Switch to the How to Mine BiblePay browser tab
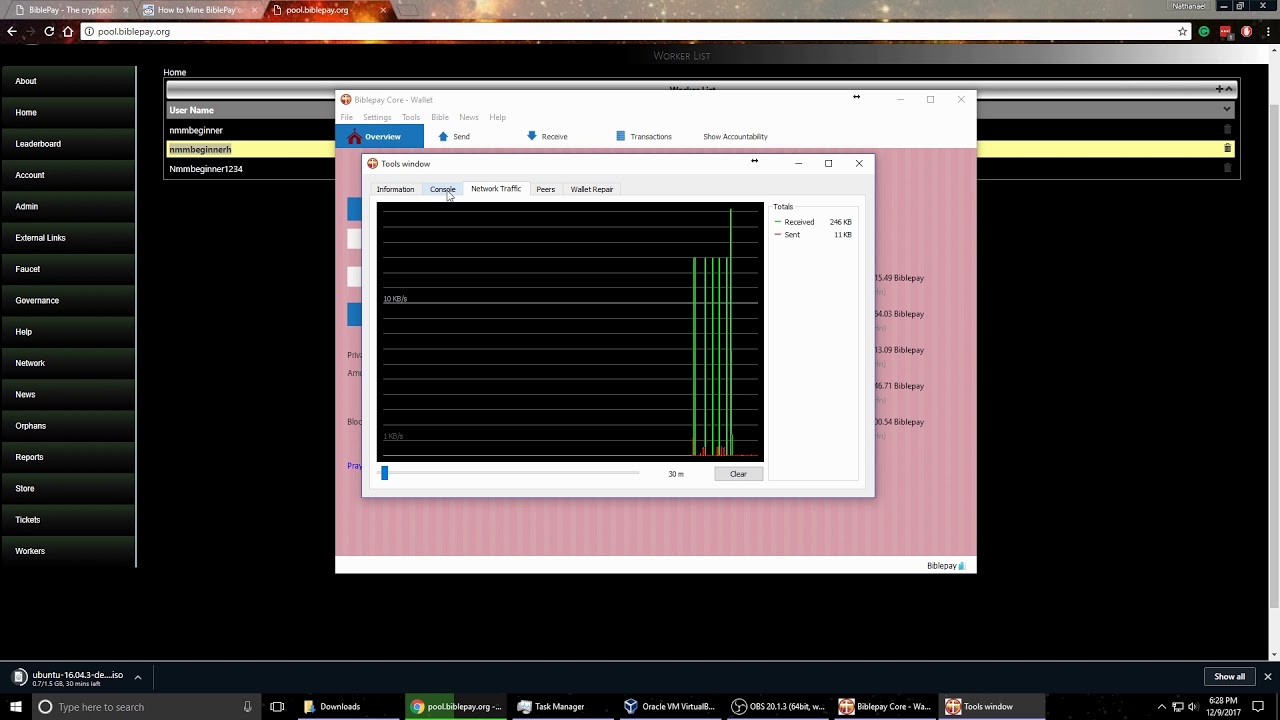Viewport: 1280px width, 720px height. pos(200,10)
